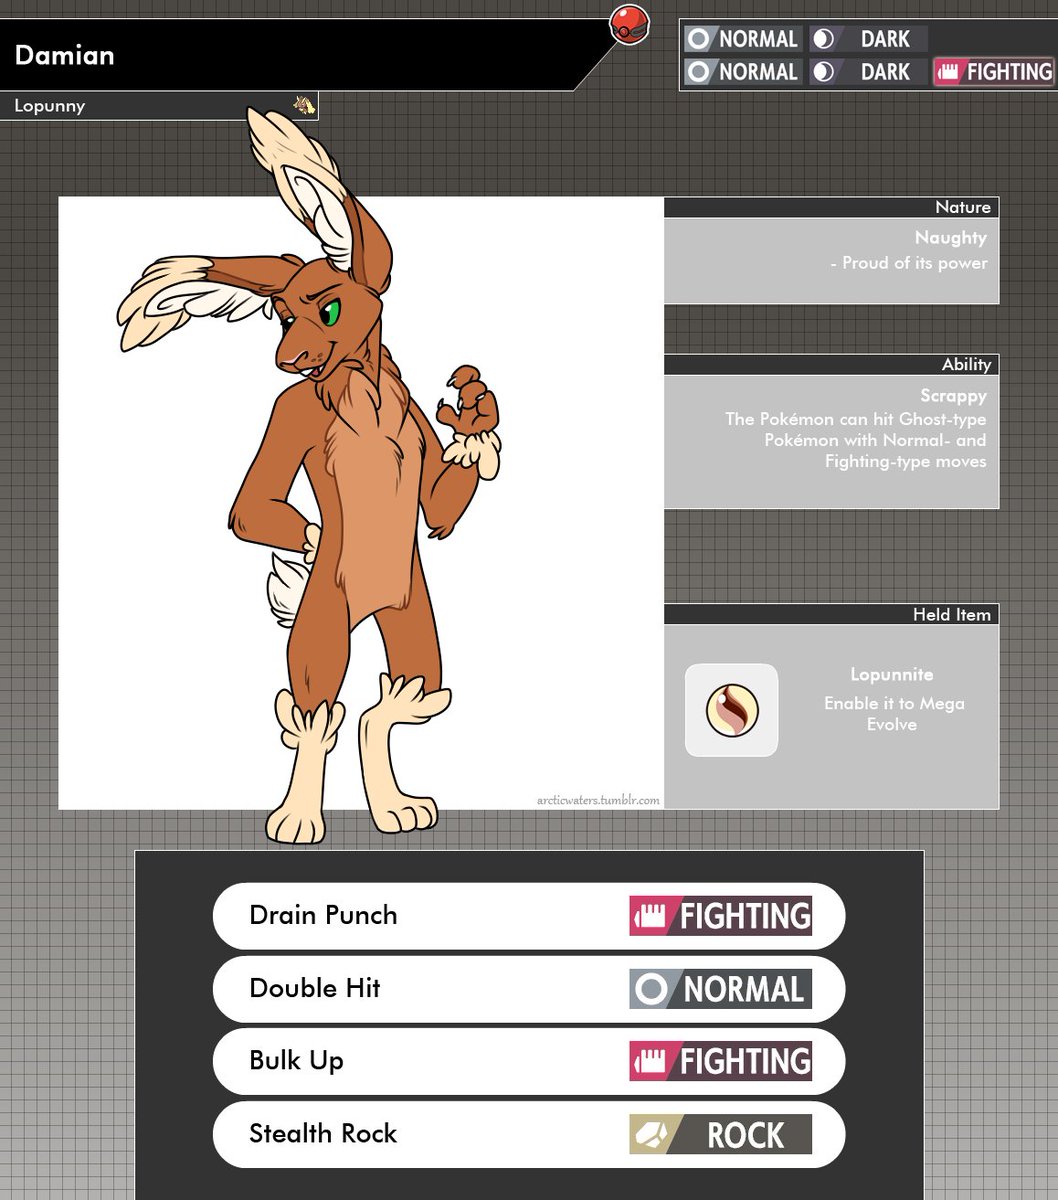Image resolution: width=1058 pixels, height=1200 pixels.
Task: Click the FIGHTING badge on Bulk Up row
Action: point(720,1061)
